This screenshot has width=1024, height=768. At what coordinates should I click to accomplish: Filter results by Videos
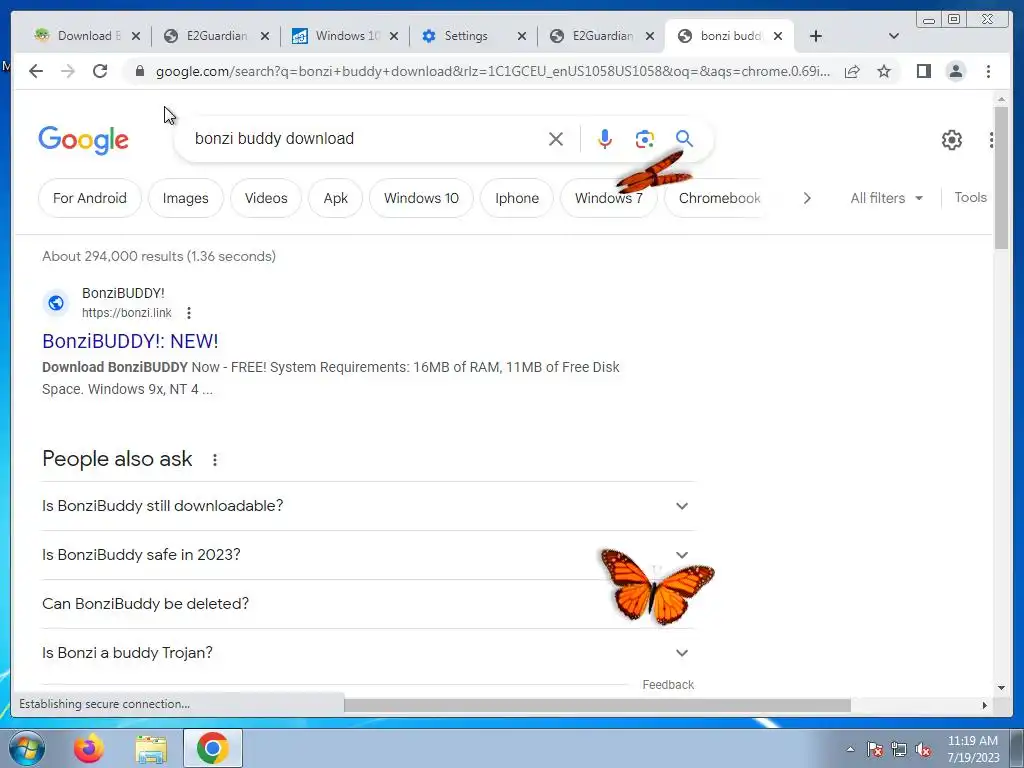tap(266, 198)
